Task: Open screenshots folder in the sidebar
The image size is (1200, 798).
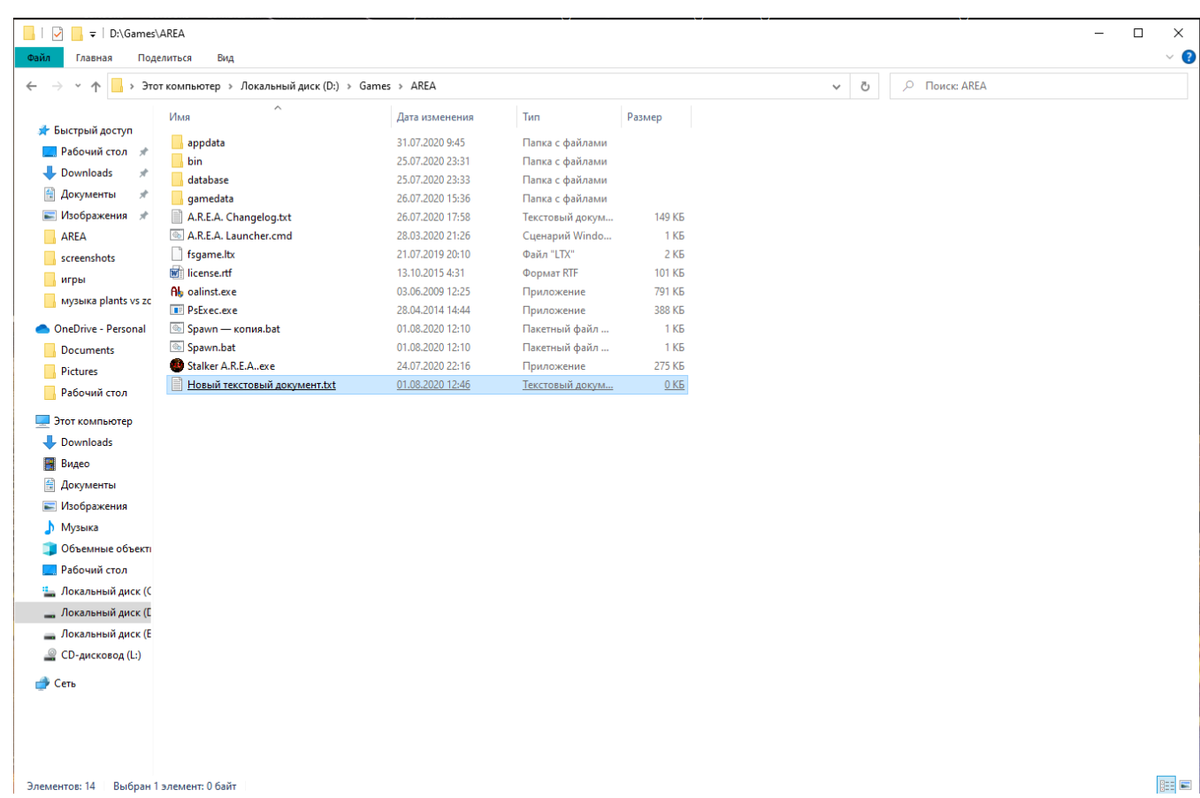Action: pos(87,258)
